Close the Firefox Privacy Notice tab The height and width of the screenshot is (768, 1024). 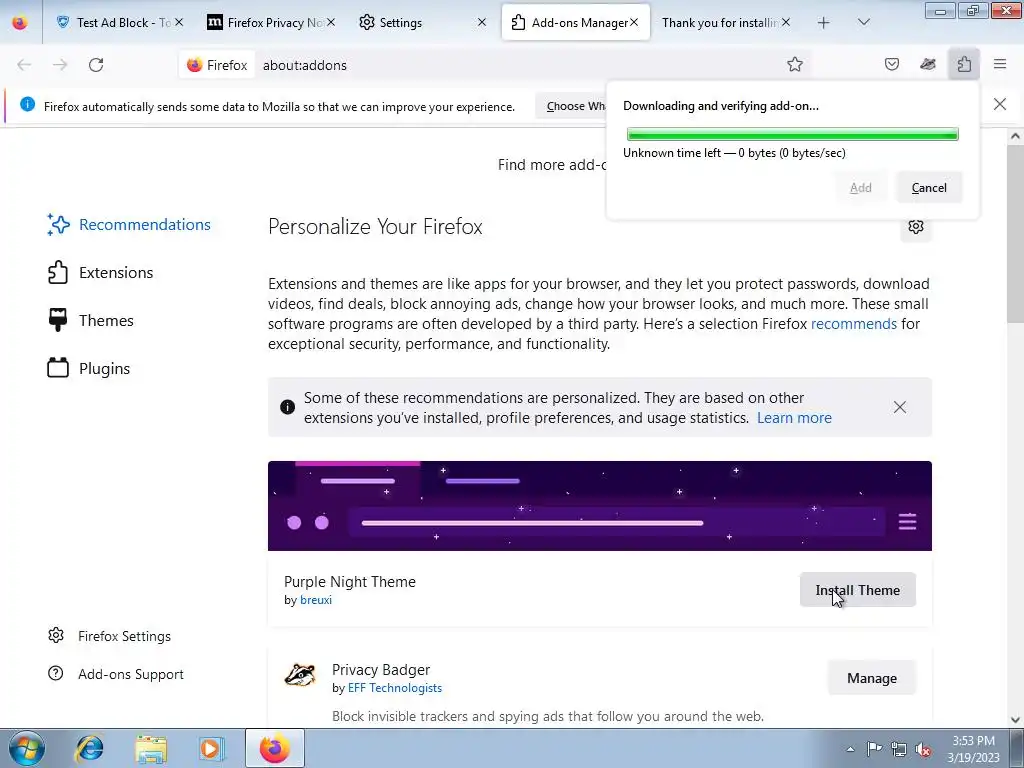(331, 22)
